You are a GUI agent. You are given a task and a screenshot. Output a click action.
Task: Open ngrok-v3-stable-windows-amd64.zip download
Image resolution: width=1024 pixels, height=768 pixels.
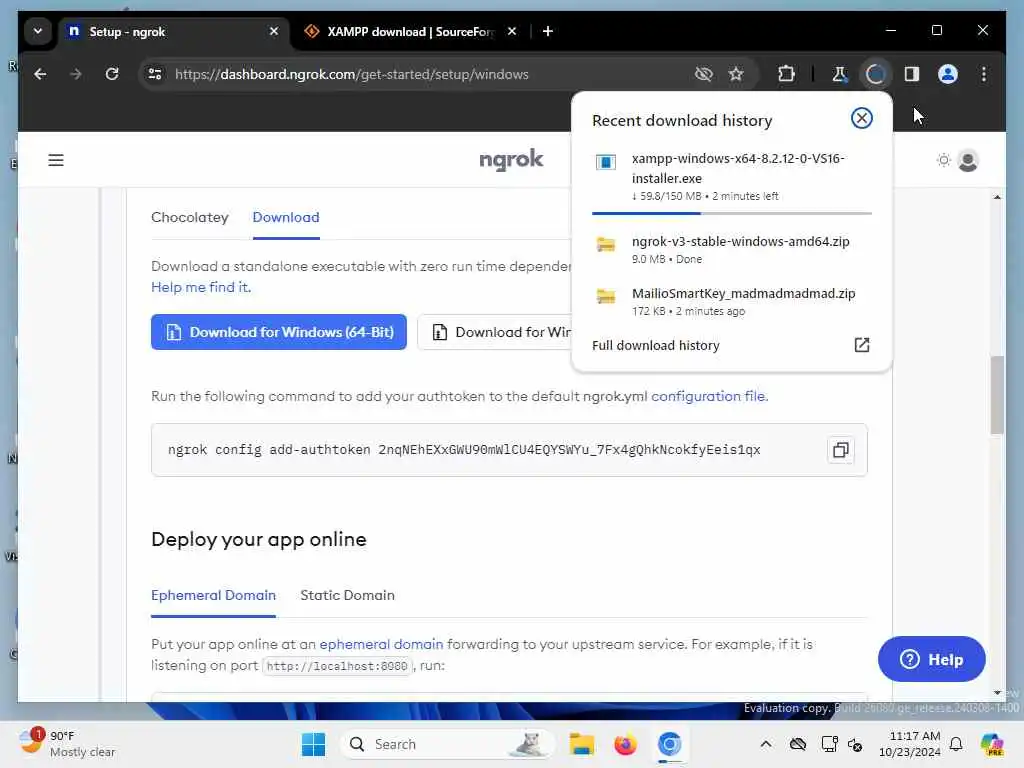click(x=731, y=249)
